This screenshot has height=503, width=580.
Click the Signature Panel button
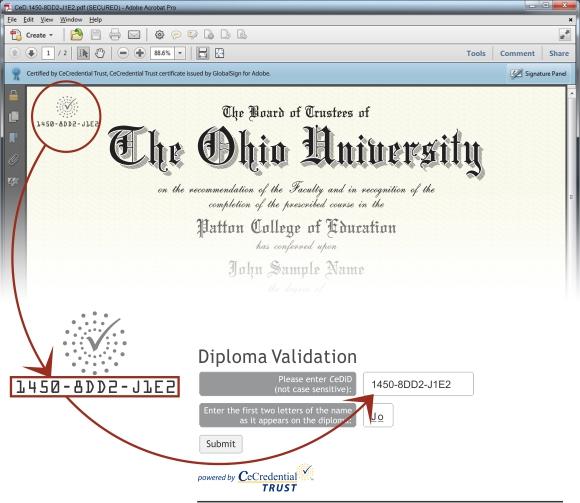538,74
